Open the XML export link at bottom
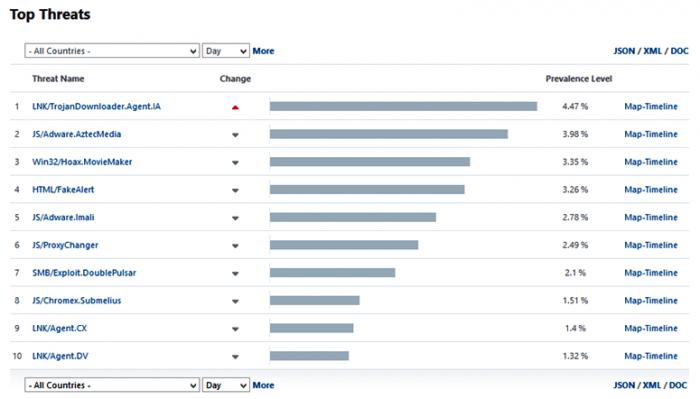 point(652,385)
